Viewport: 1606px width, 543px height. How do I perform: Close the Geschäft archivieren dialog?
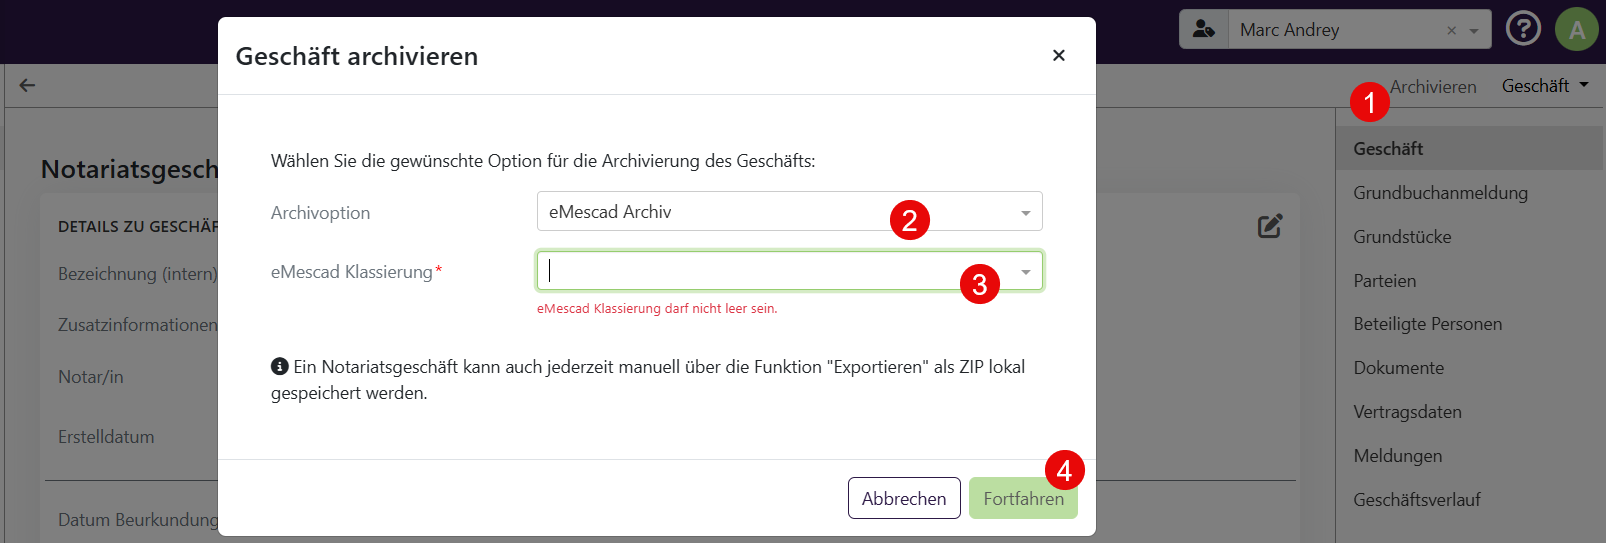[1058, 56]
